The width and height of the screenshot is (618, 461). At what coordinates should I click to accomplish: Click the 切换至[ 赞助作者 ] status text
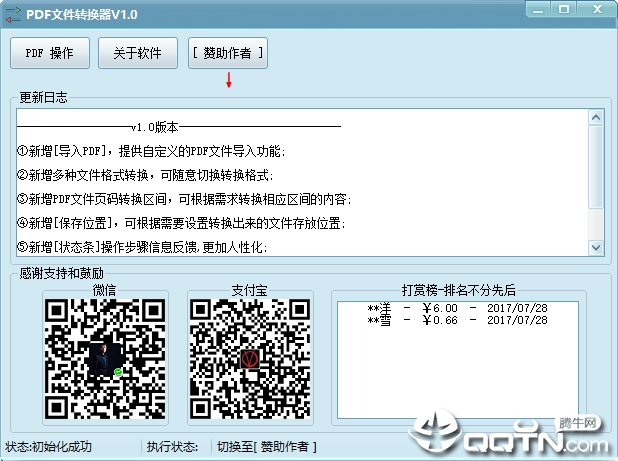click(x=267, y=447)
